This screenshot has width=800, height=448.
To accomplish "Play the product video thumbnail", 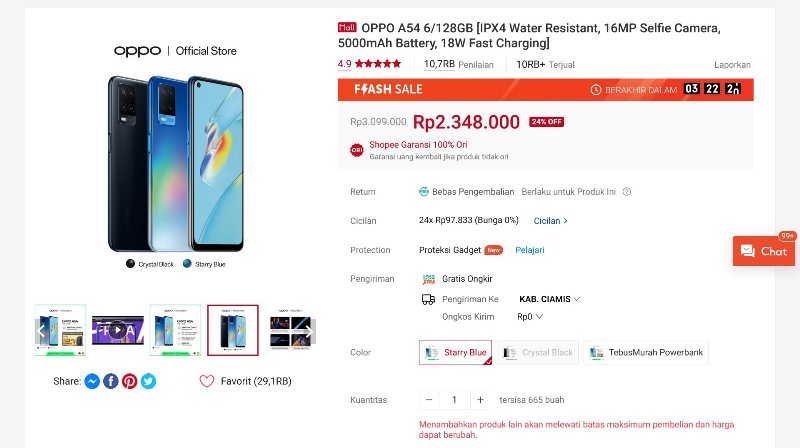I will point(118,329).
